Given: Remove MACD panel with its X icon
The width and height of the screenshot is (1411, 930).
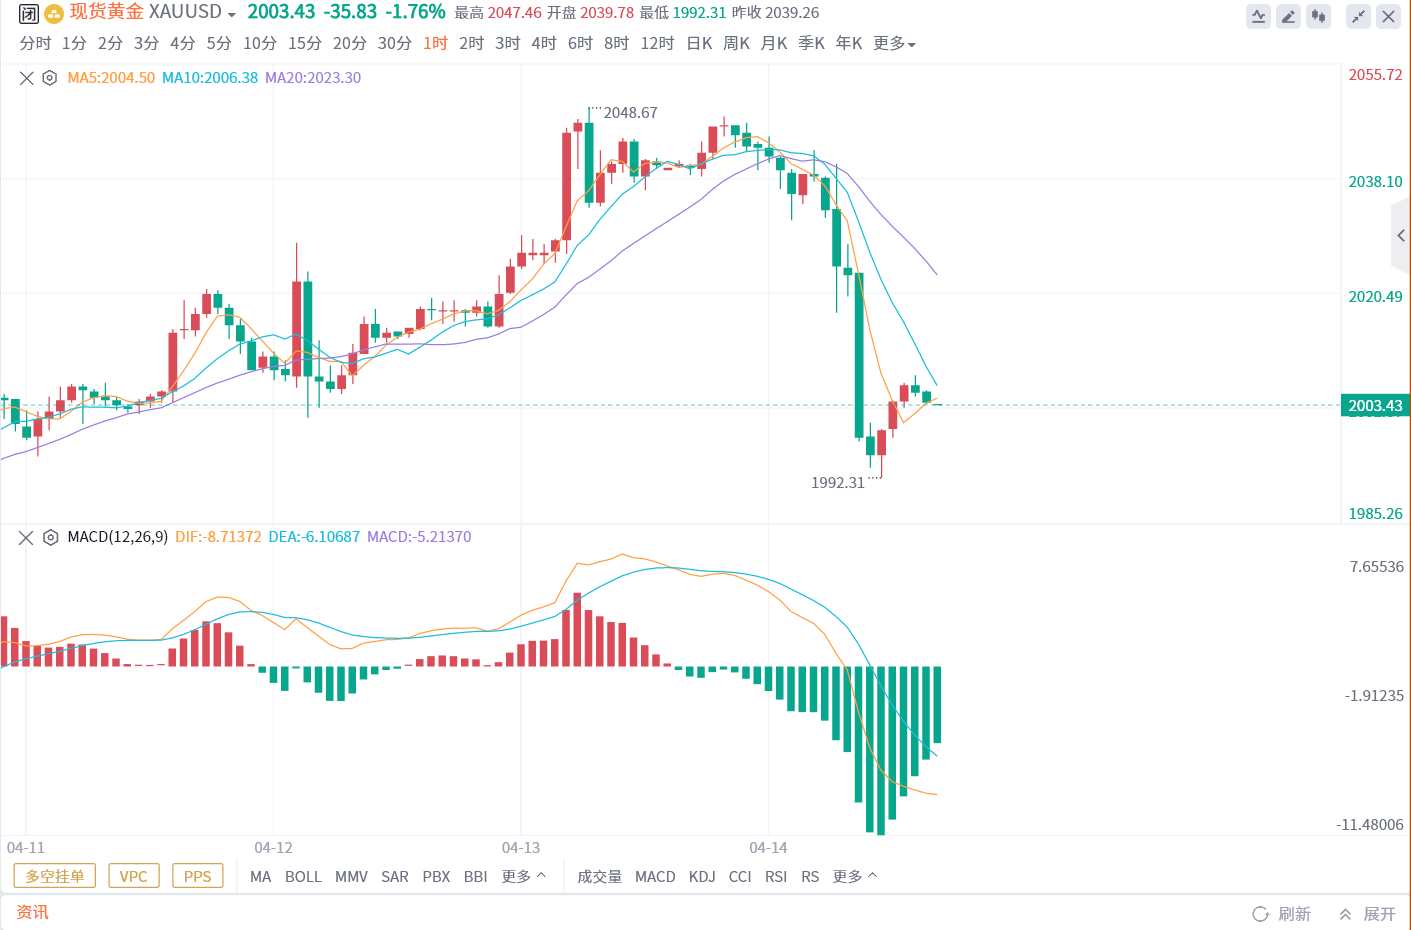Looking at the screenshot, I should [27, 537].
